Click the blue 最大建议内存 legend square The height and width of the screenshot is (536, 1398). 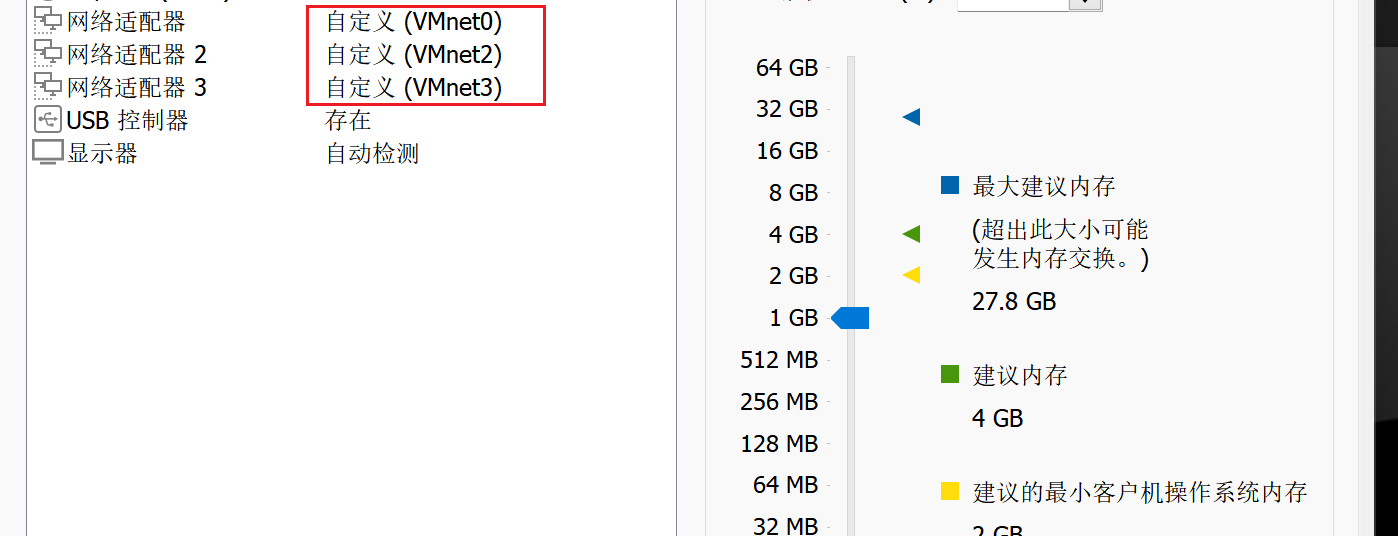click(950, 186)
